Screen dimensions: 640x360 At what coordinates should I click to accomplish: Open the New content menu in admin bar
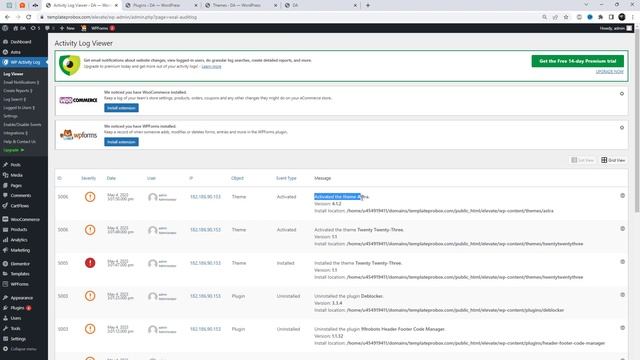67,28
